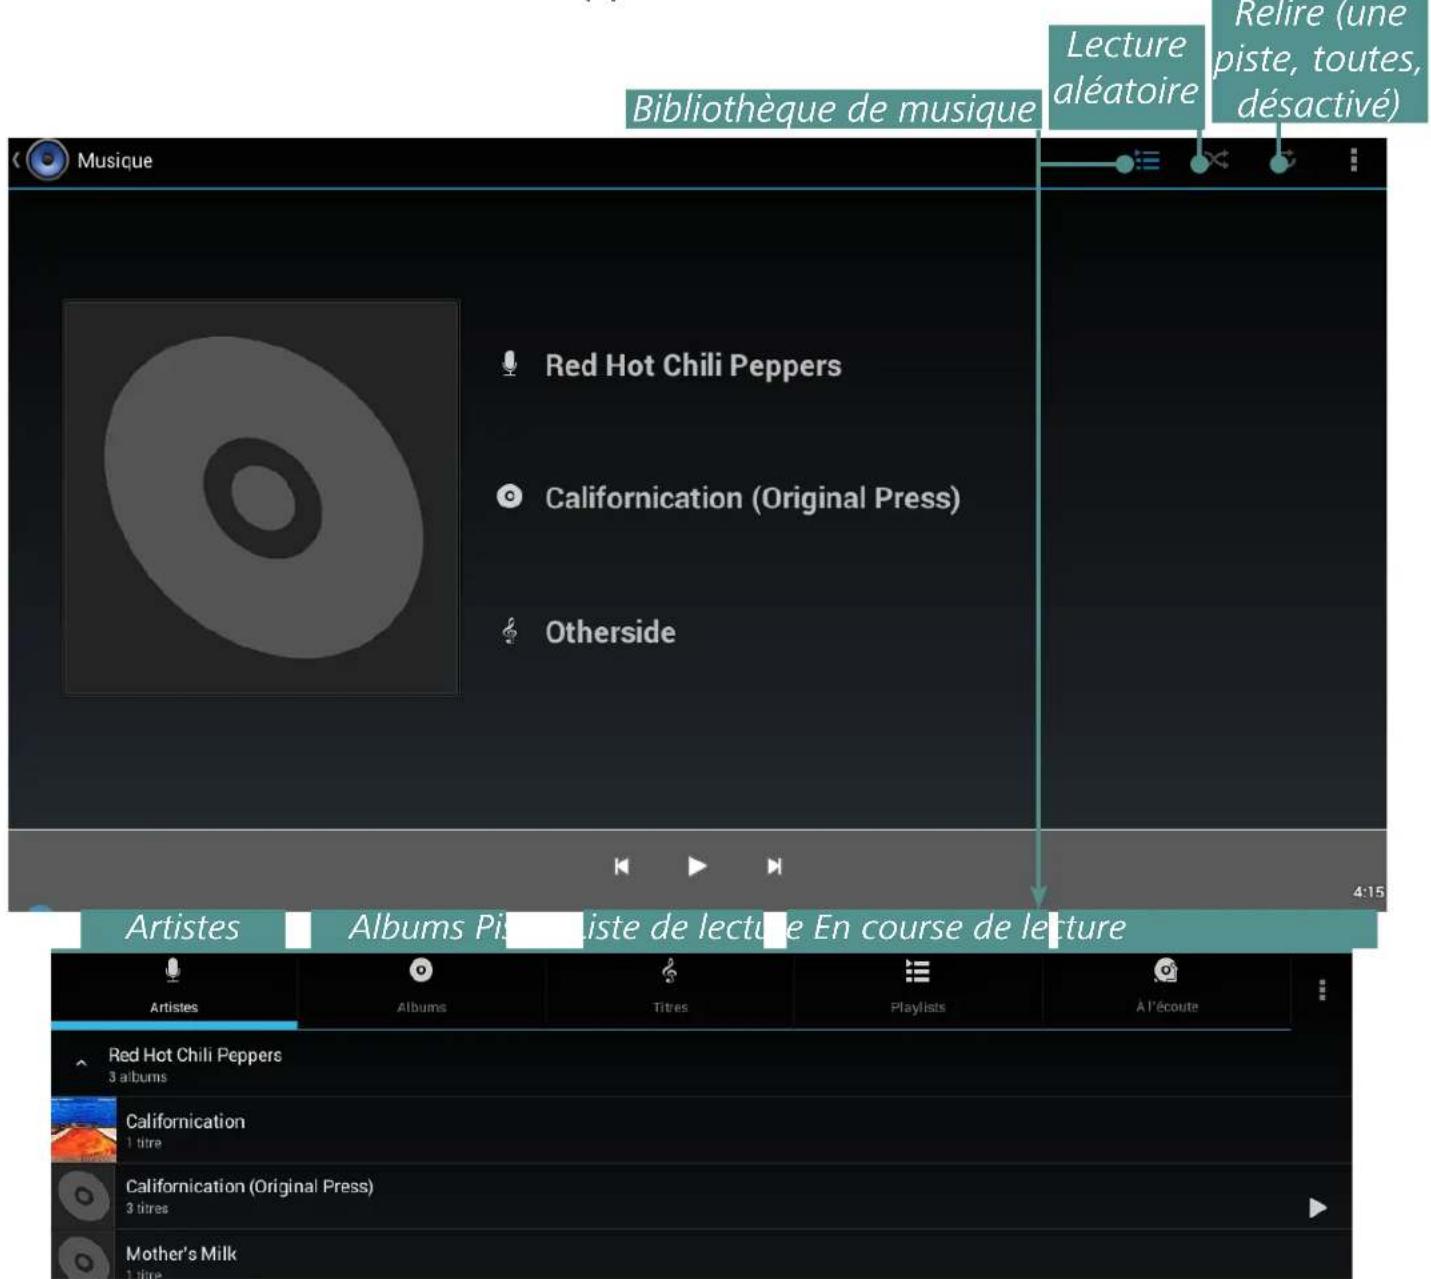Image resolution: width=1431 pixels, height=1279 pixels.
Task: Click the Red Hot Chili Peppers artist name
Action: pos(195,1055)
